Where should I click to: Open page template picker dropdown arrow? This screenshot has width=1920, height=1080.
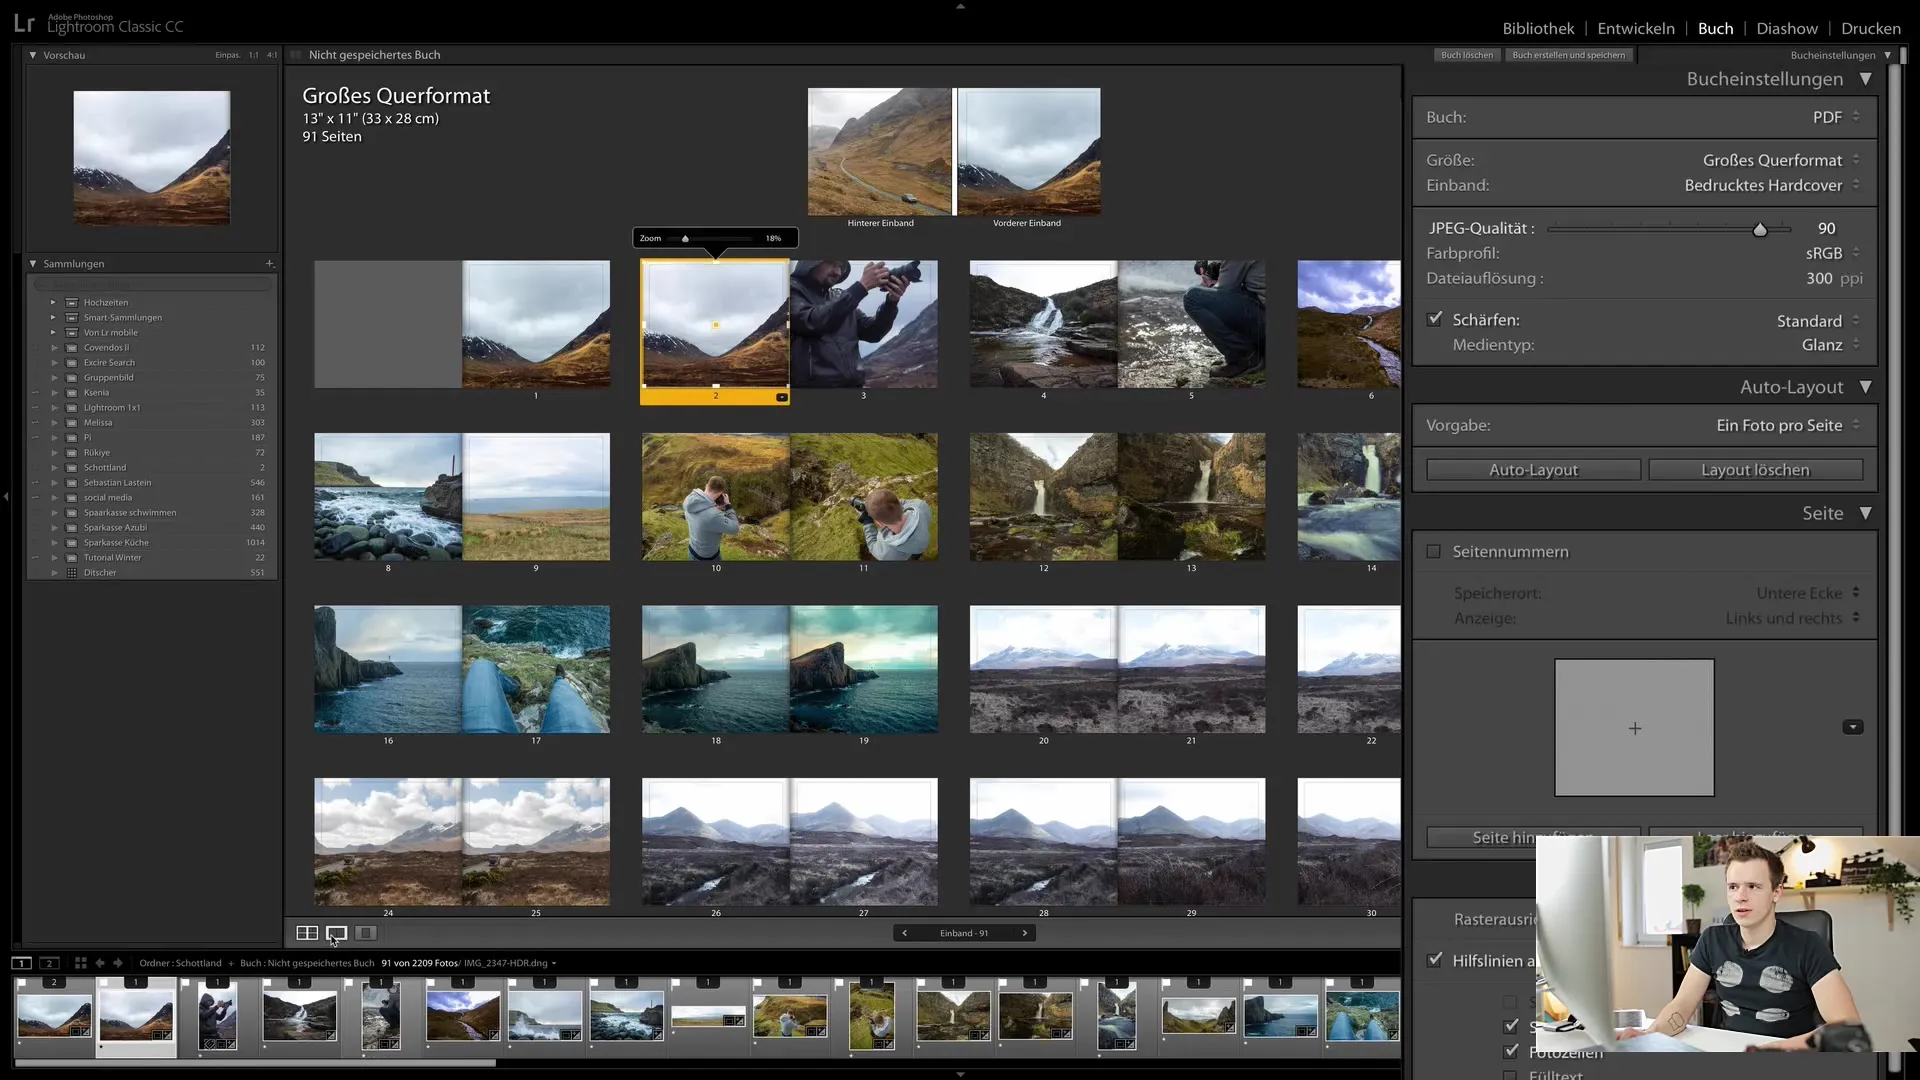(1852, 727)
